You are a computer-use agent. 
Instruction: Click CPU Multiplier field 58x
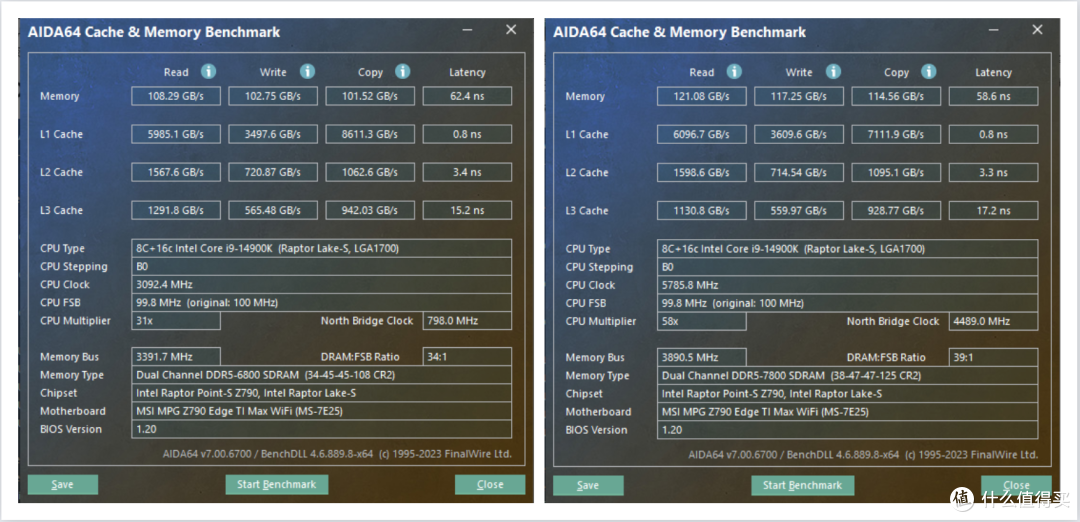click(701, 322)
